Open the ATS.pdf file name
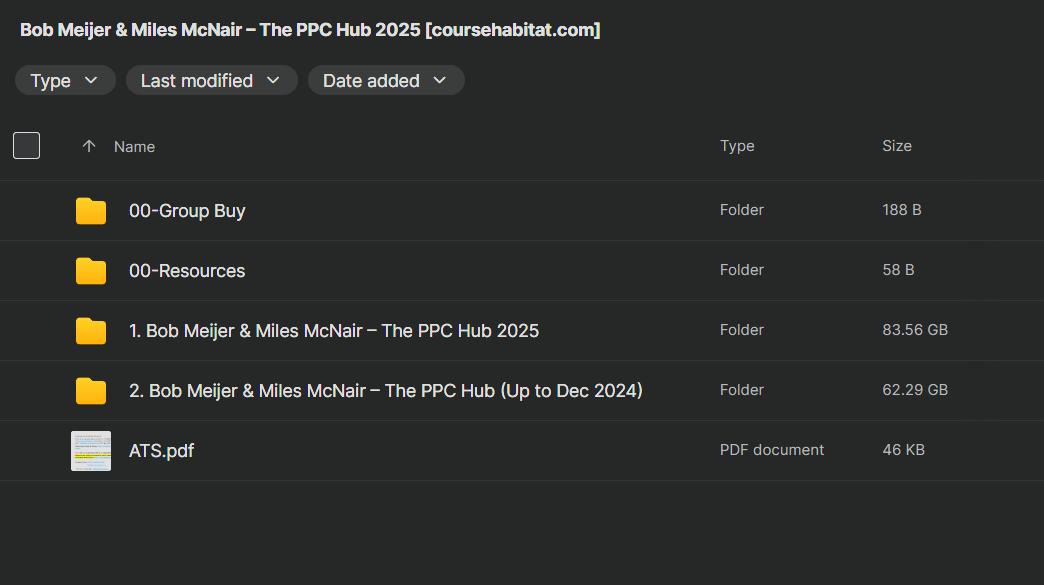 162,451
